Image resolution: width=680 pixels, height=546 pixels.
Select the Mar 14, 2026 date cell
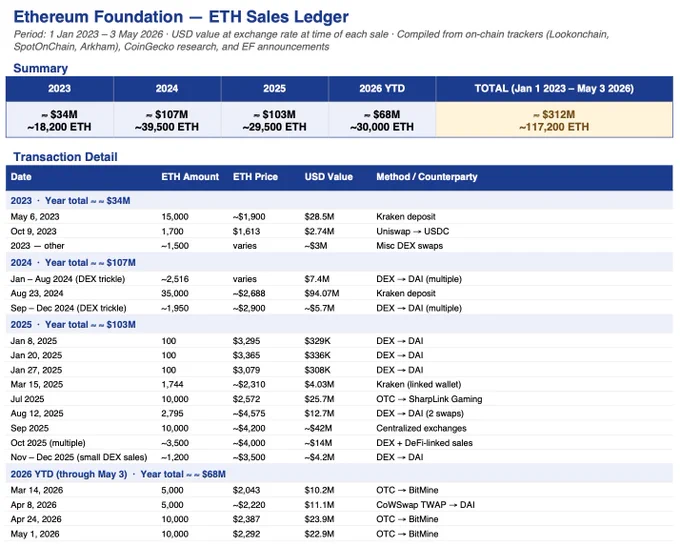(37, 490)
